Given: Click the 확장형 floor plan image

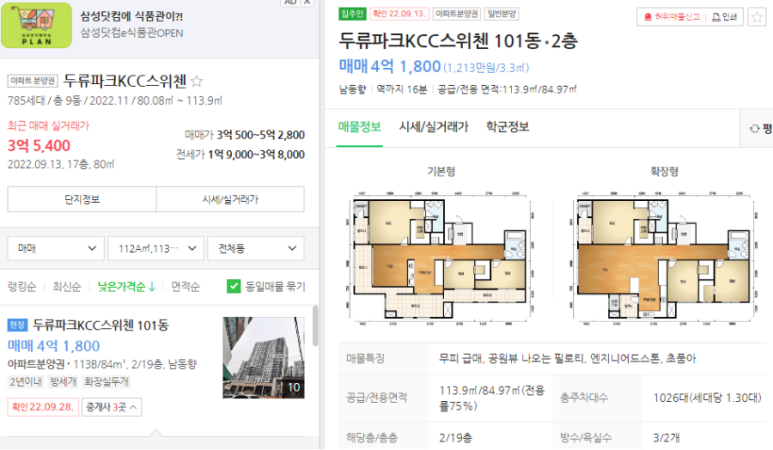Looking at the screenshot, I should click(664, 258).
